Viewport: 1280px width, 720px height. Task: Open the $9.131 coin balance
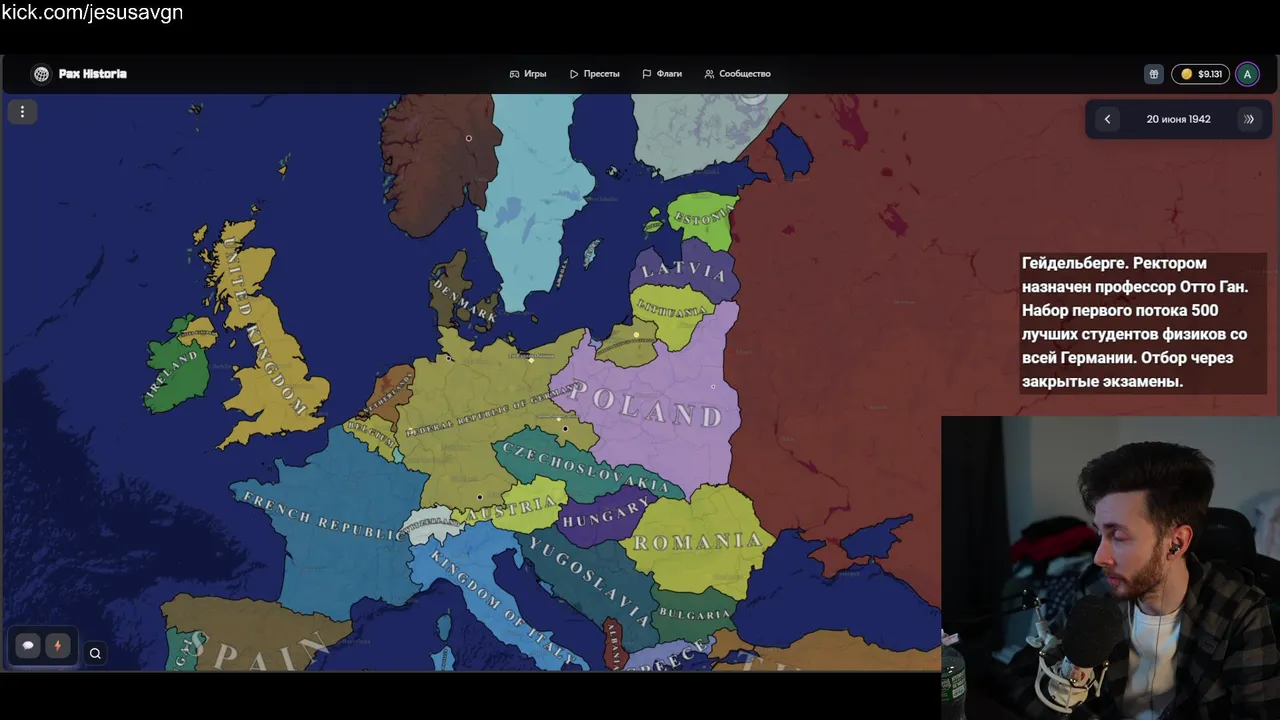(1201, 74)
